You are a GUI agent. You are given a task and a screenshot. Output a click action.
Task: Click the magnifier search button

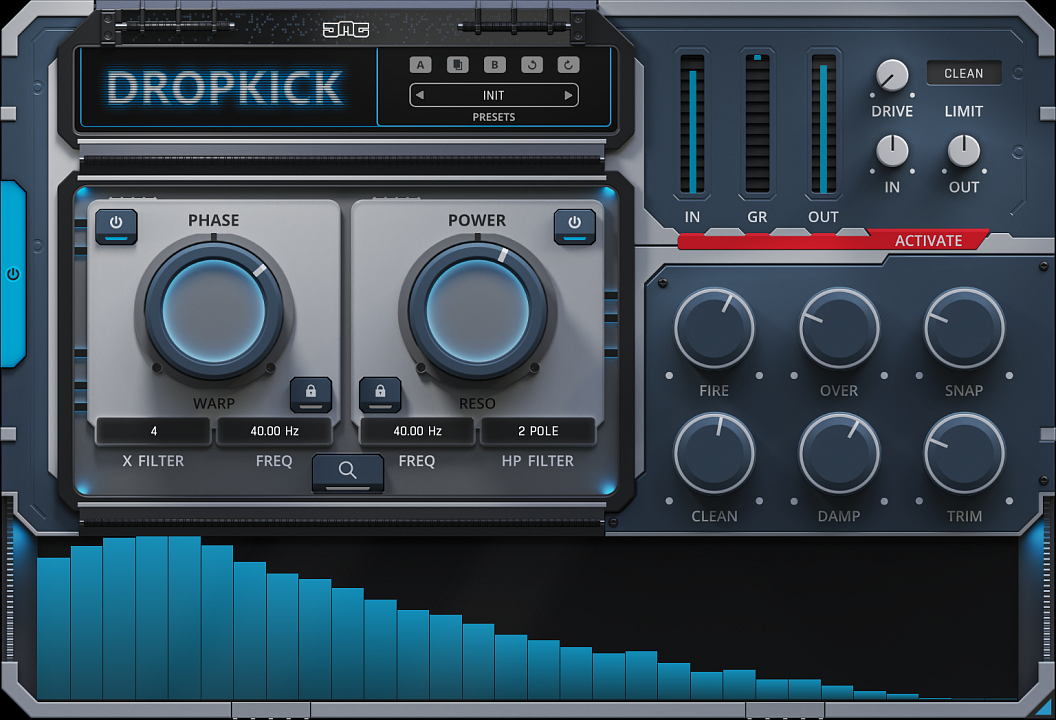click(347, 470)
